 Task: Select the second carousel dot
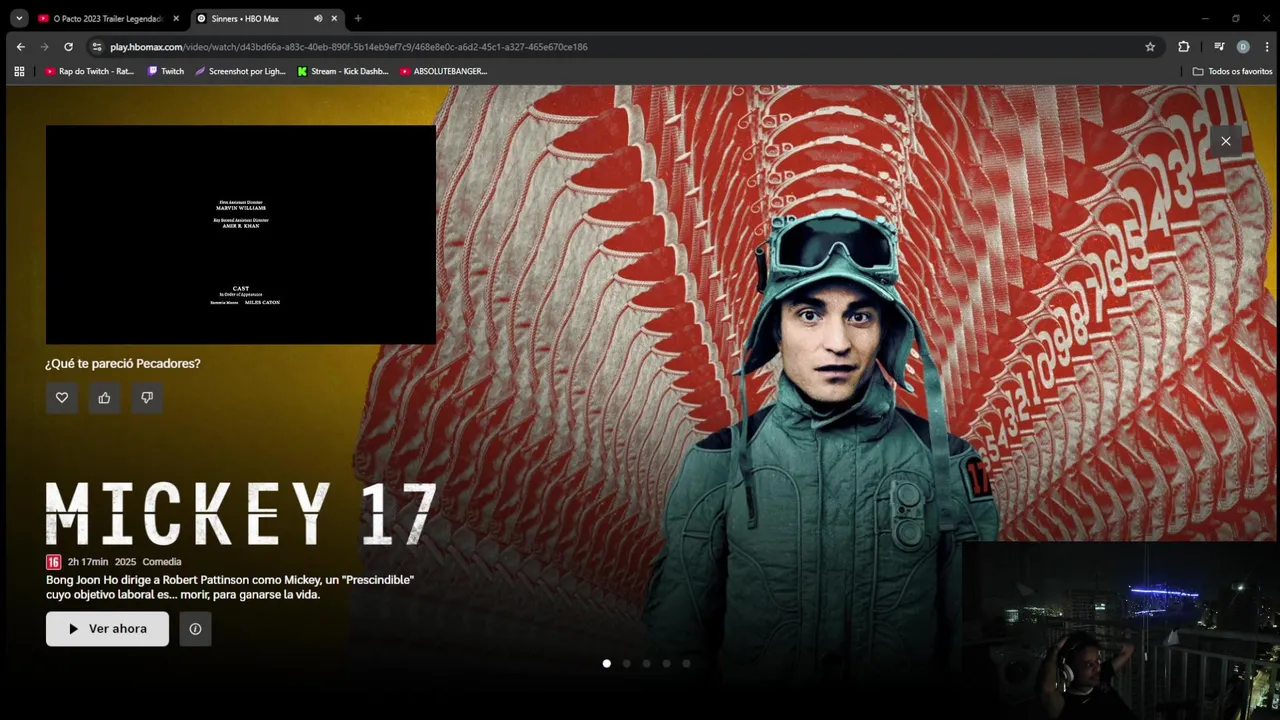[626, 663]
